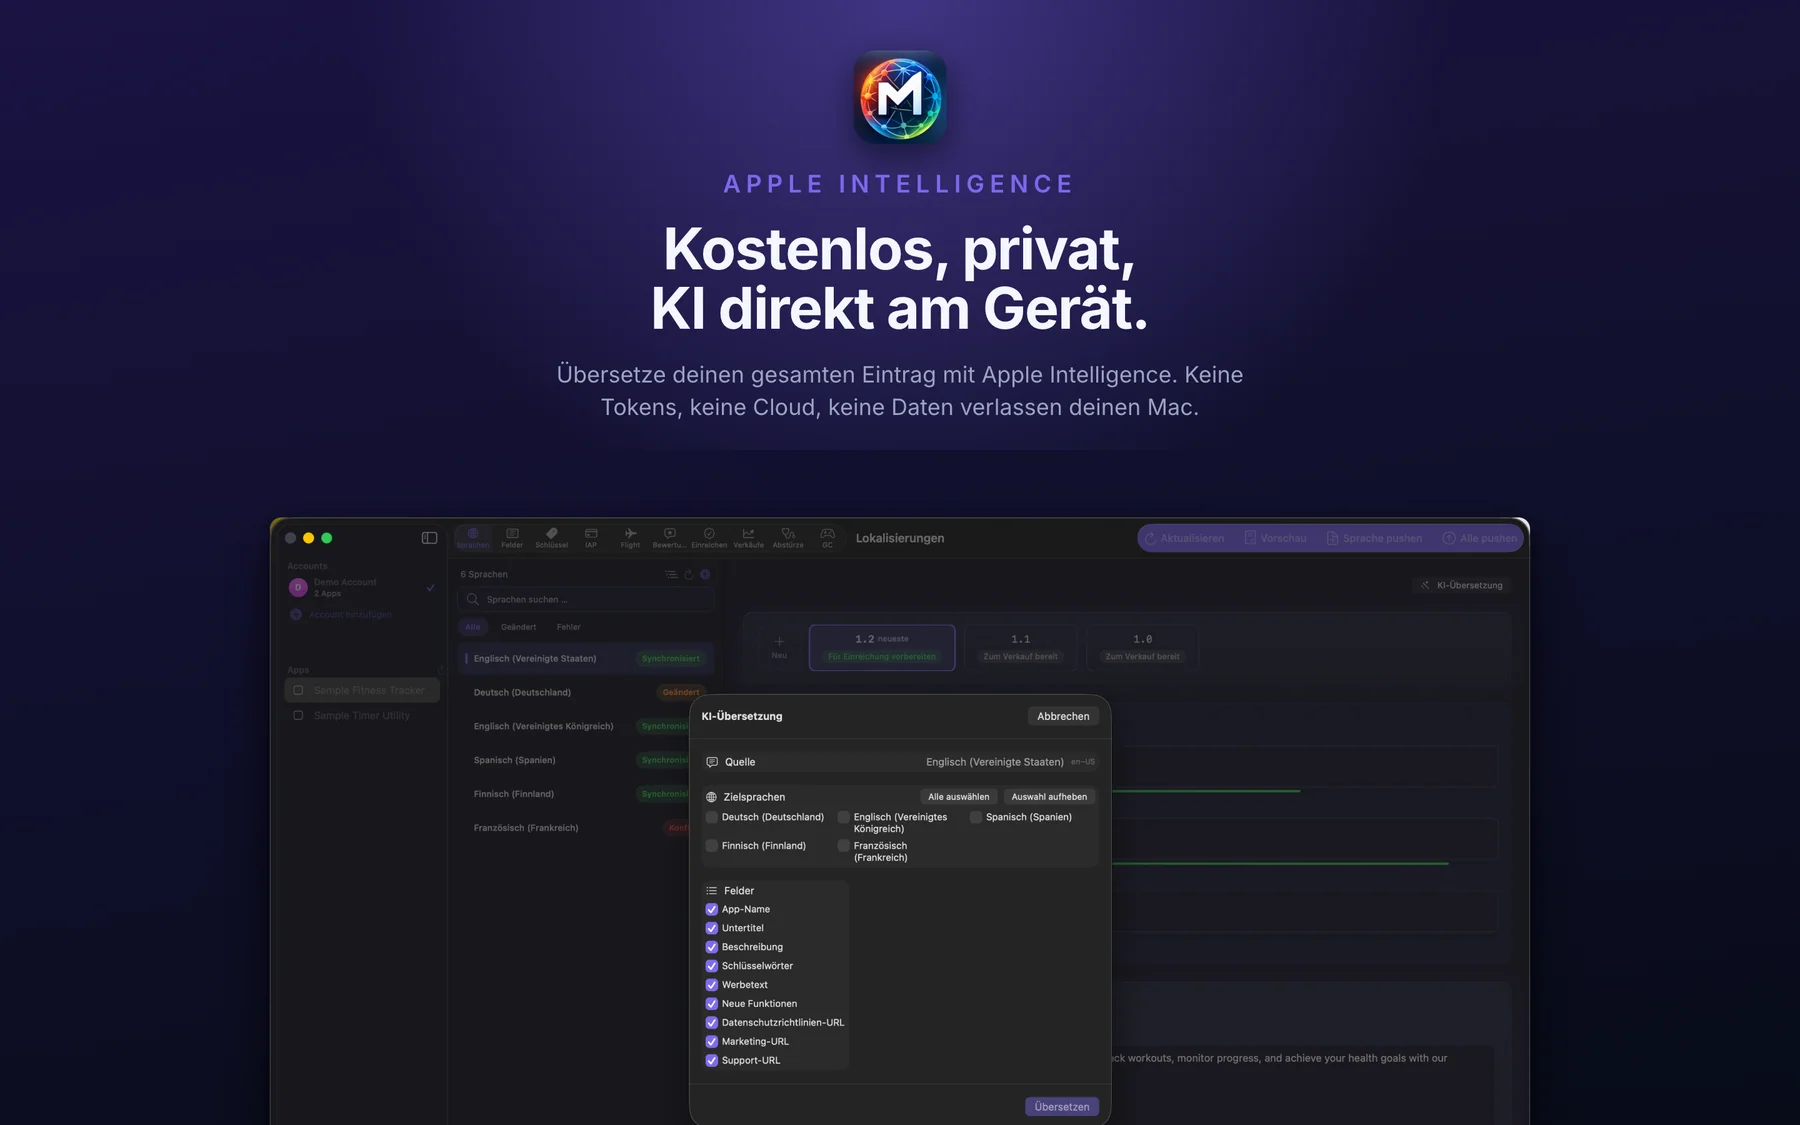
Task: Uncheck the Schlüsselwörter field checkbox
Action: [712, 966]
